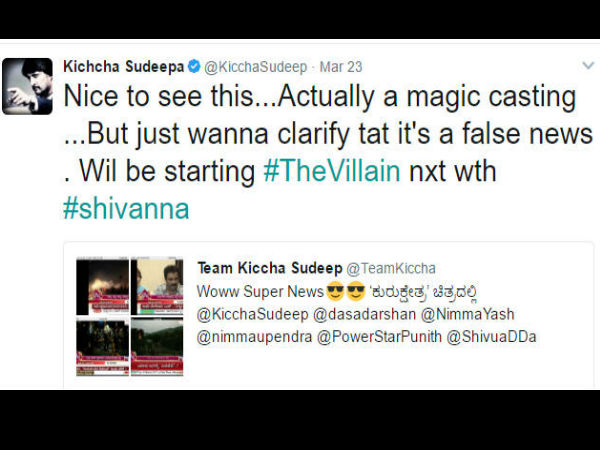Open Kichcha Sudeepa's profile avatar
The height and width of the screenshot is (450, 600).
[x=27, y=86]
